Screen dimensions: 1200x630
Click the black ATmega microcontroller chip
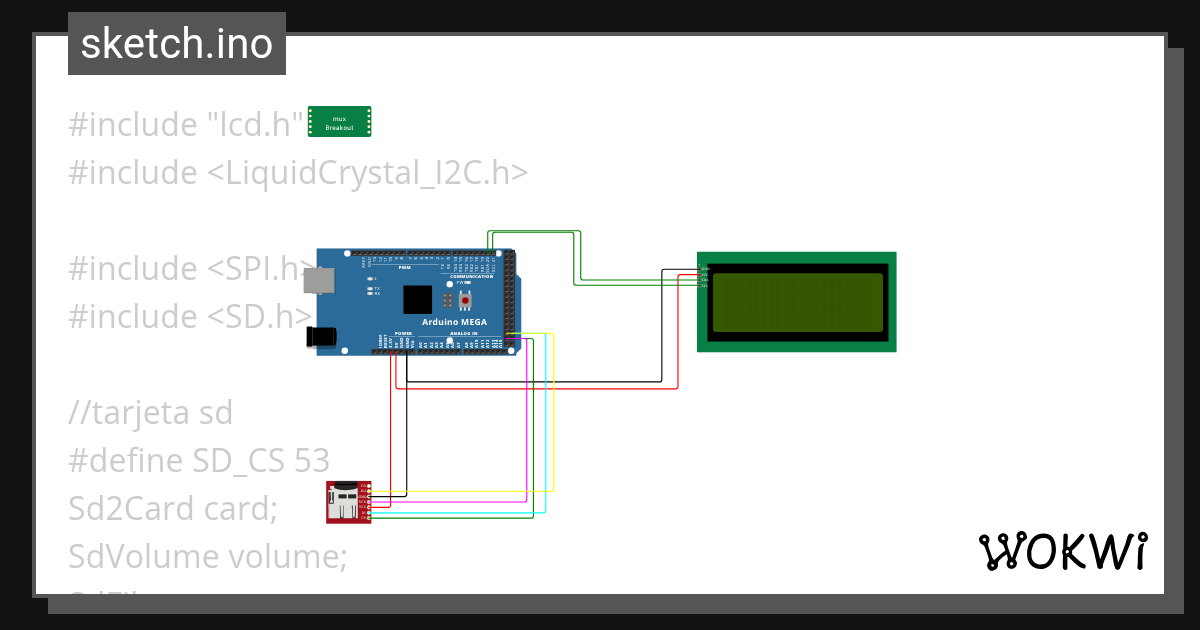418,299
